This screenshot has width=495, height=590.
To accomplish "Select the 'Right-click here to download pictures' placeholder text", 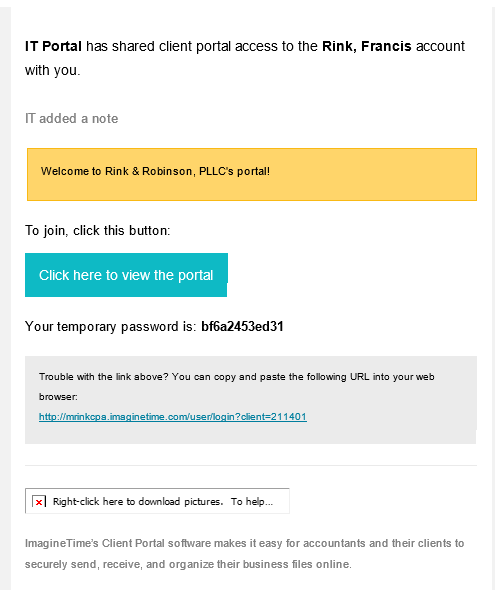I will pyautogui.click(x=138, y=502).
